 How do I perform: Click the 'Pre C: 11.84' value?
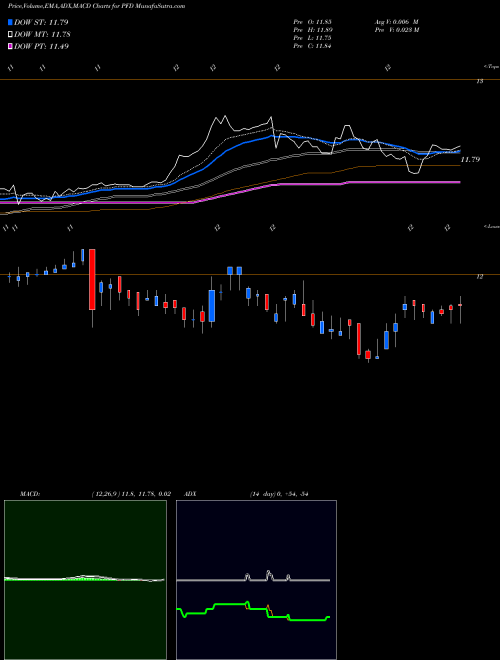[x=312, y=46]
